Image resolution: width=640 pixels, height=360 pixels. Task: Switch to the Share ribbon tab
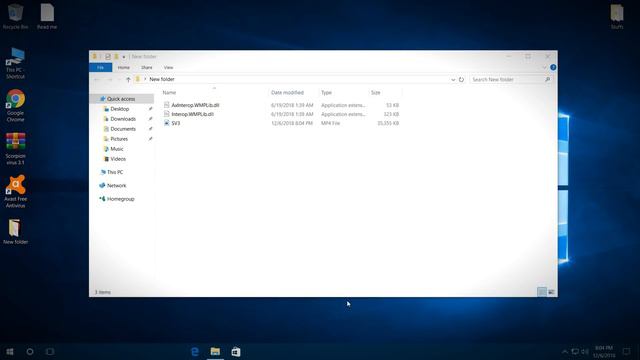(147, 67)
